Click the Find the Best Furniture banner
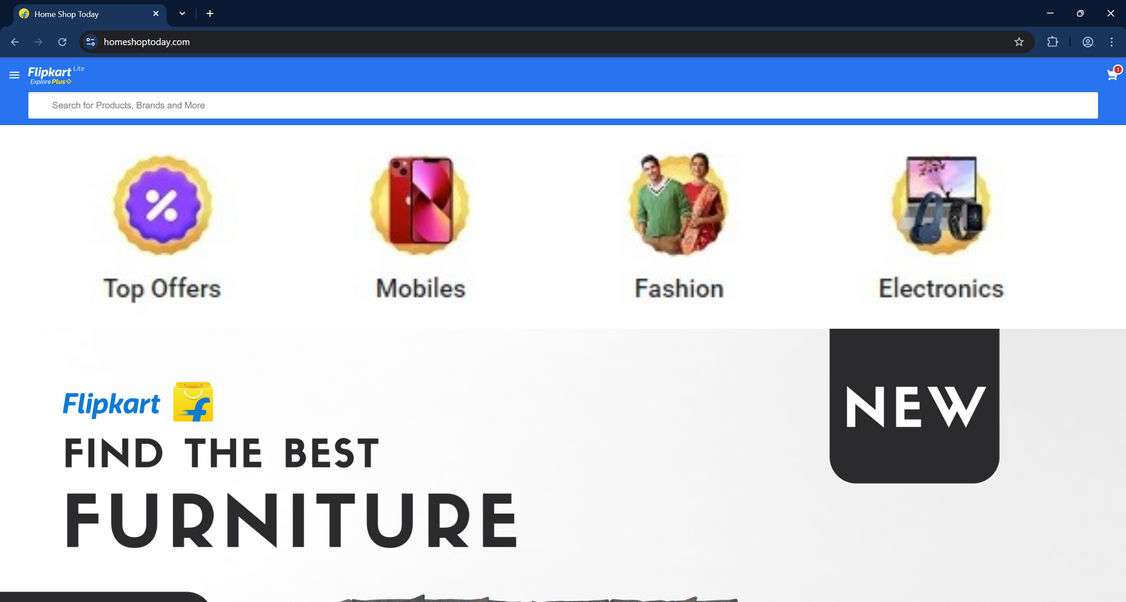This screenshot has width=1126, height=602. pyautogui.click(x=563, y=466)
